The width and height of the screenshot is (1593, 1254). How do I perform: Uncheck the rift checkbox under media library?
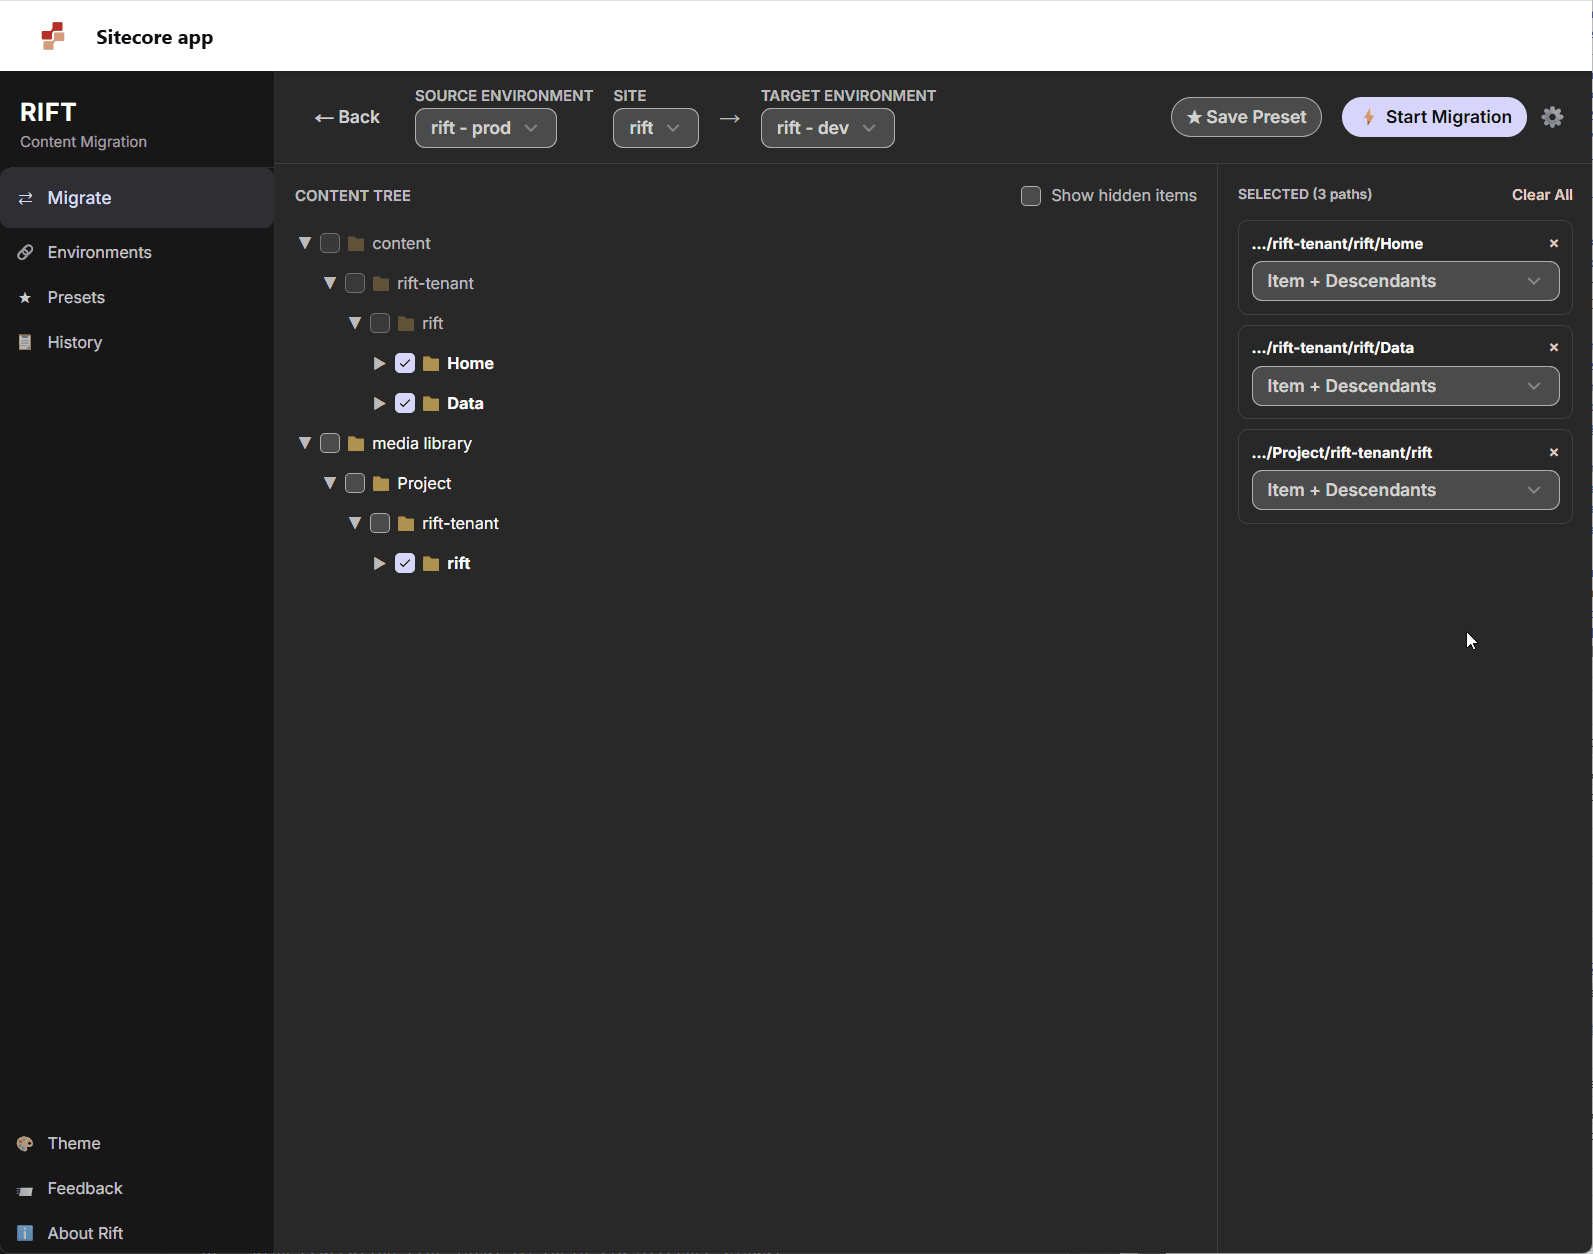405,563
